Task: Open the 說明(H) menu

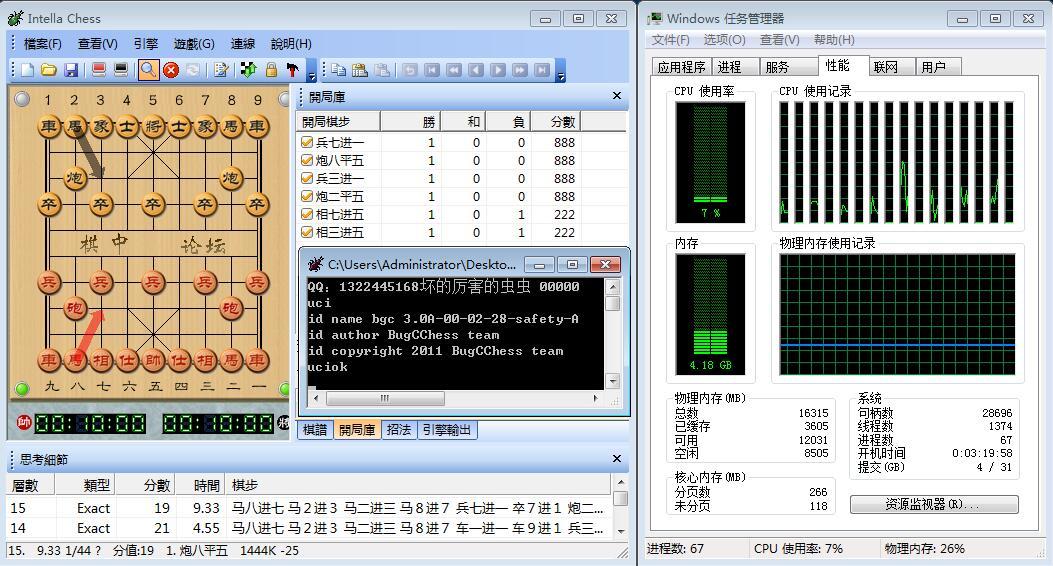Action: click(291, 44)
